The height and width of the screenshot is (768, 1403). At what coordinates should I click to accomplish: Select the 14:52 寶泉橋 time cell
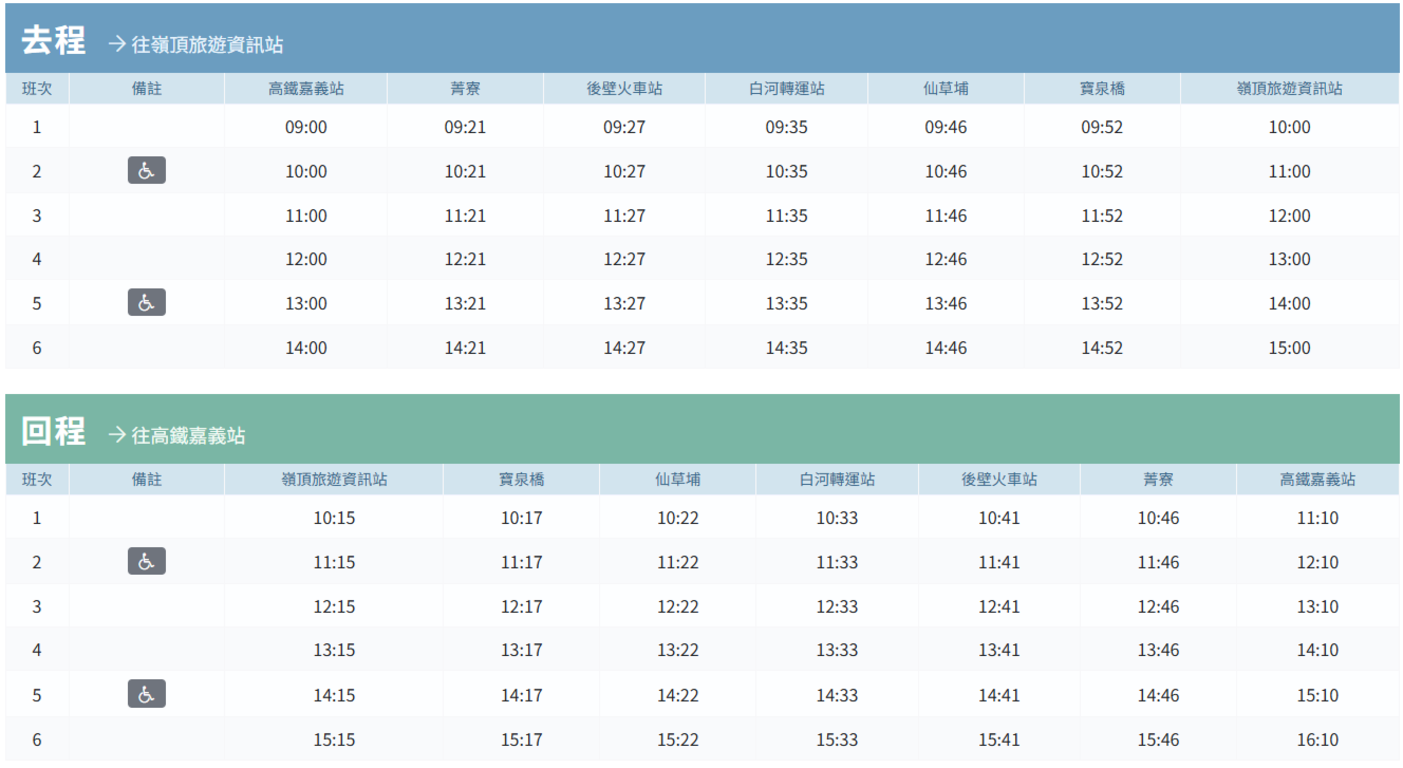pyautogui.click(x=1102, y=348)
